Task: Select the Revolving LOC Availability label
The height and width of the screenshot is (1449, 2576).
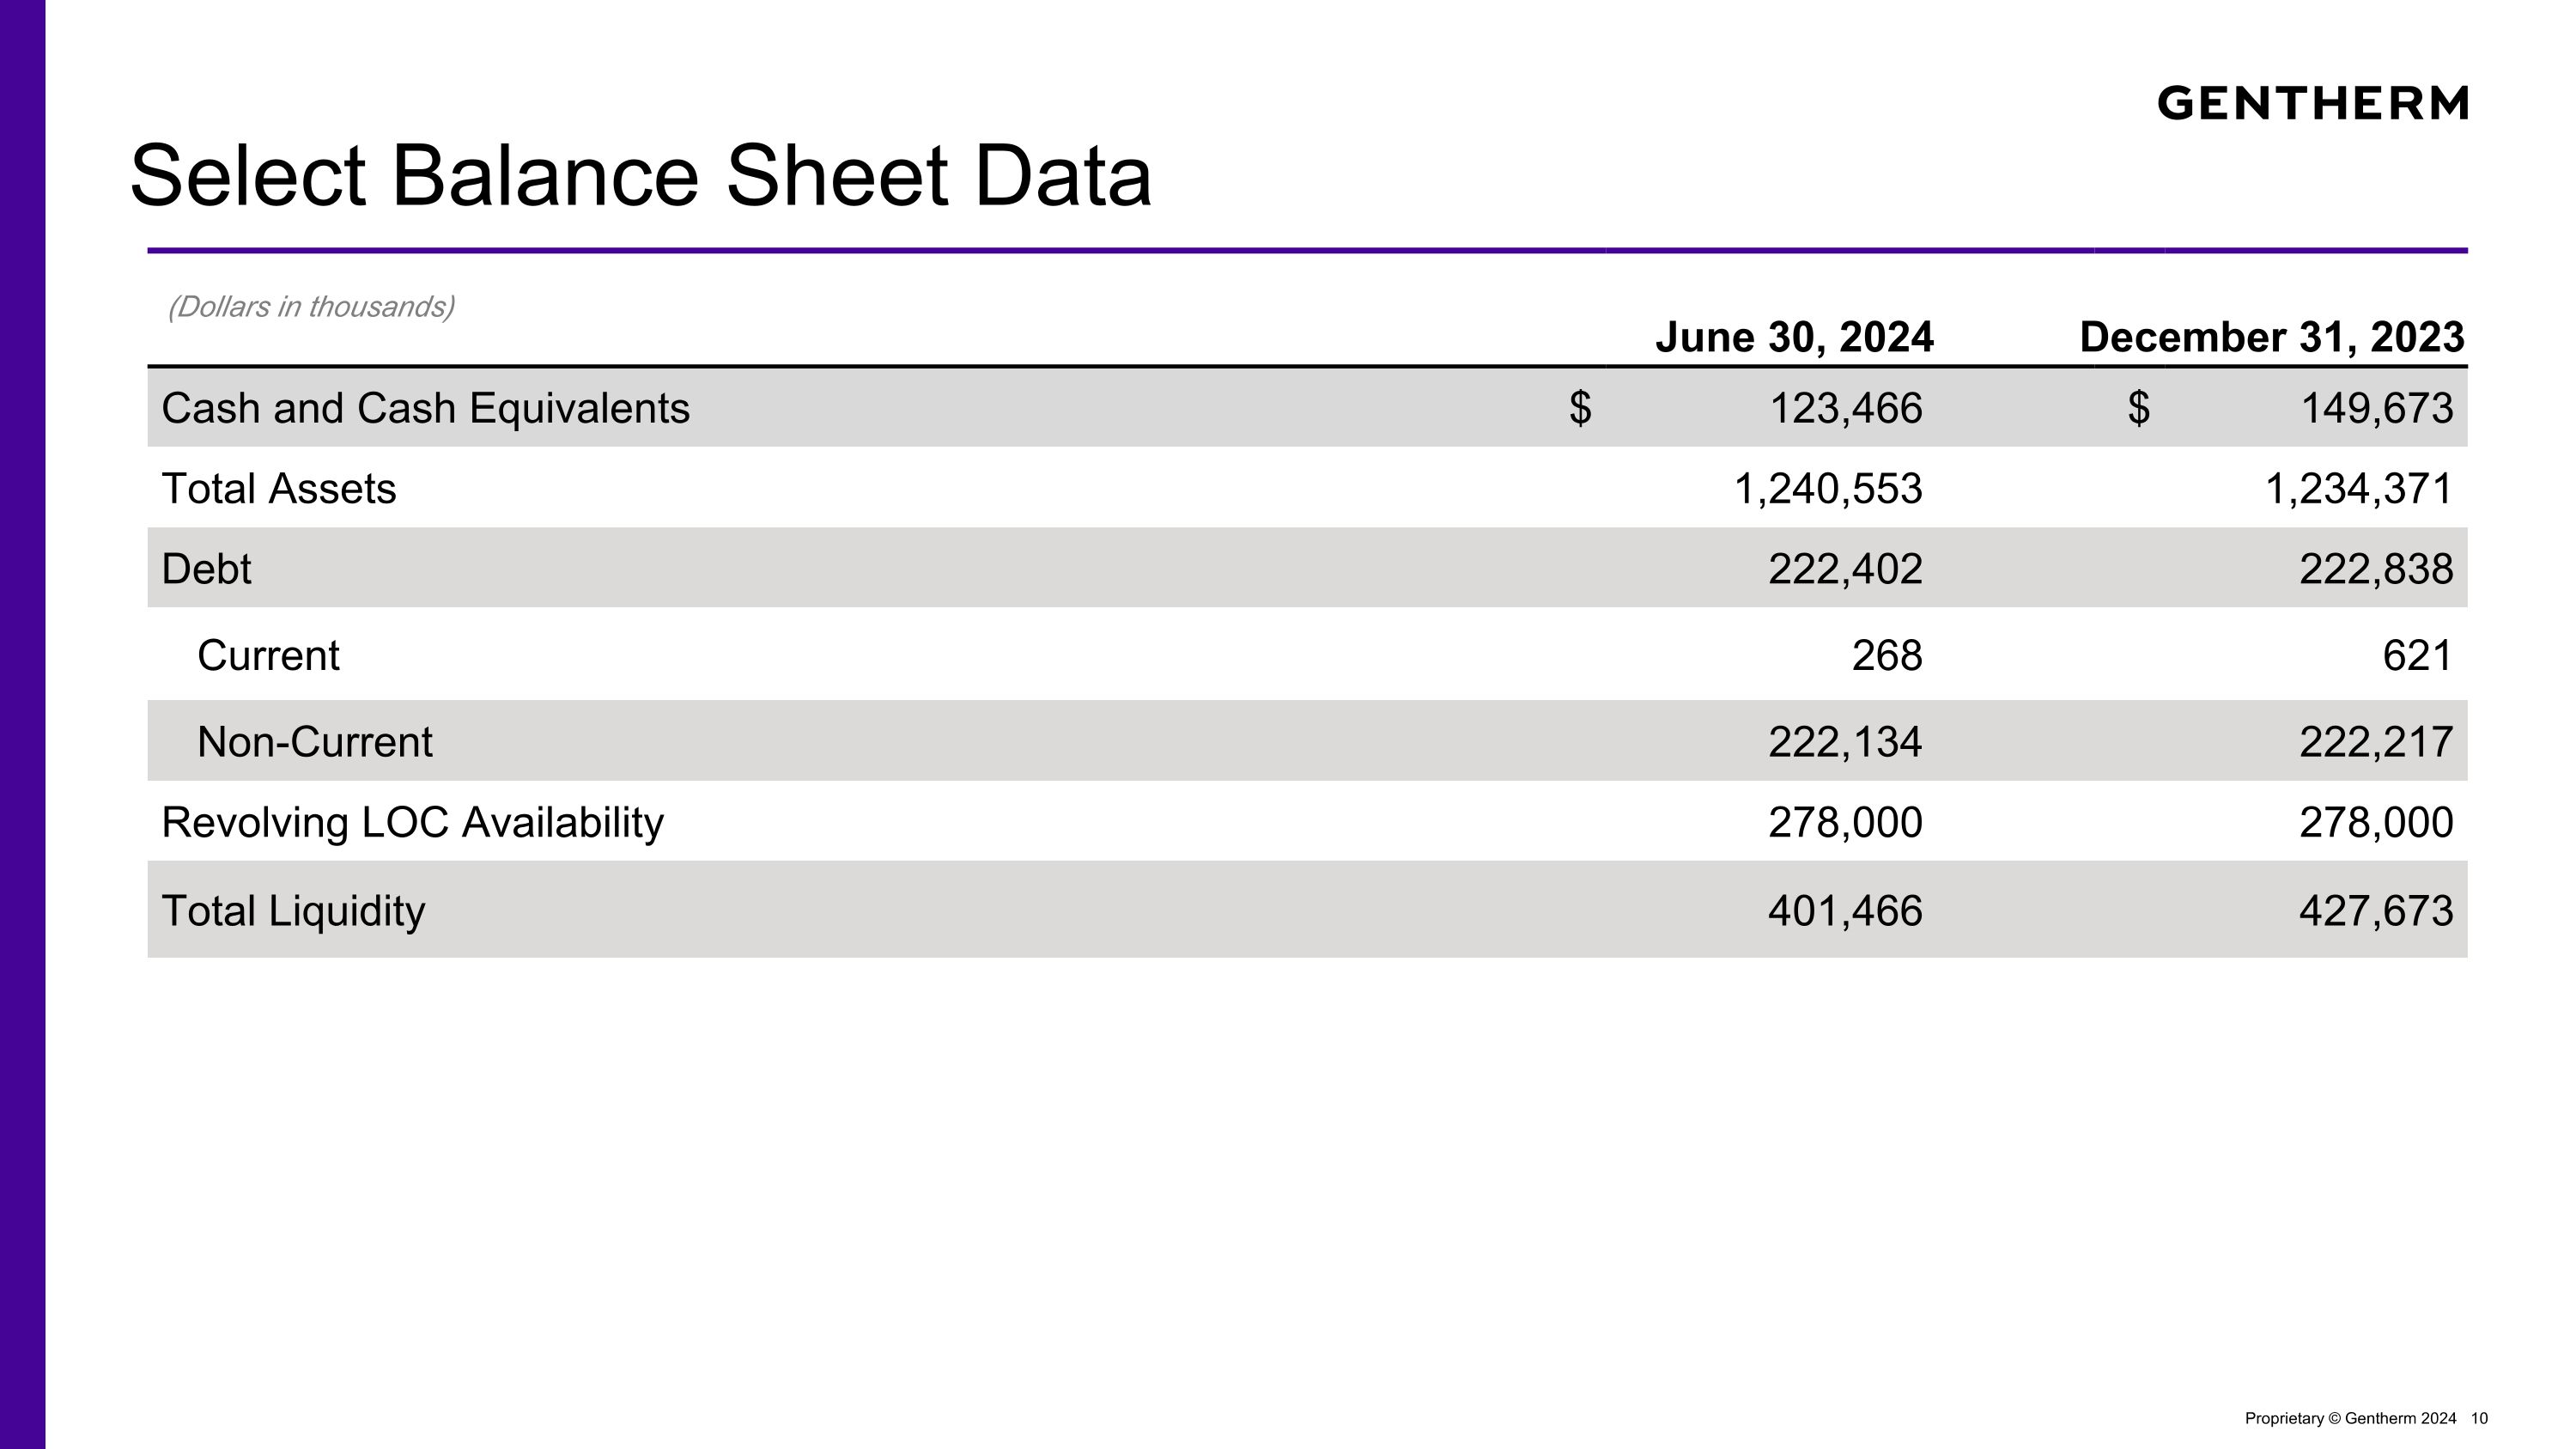Action: point(412,822)
